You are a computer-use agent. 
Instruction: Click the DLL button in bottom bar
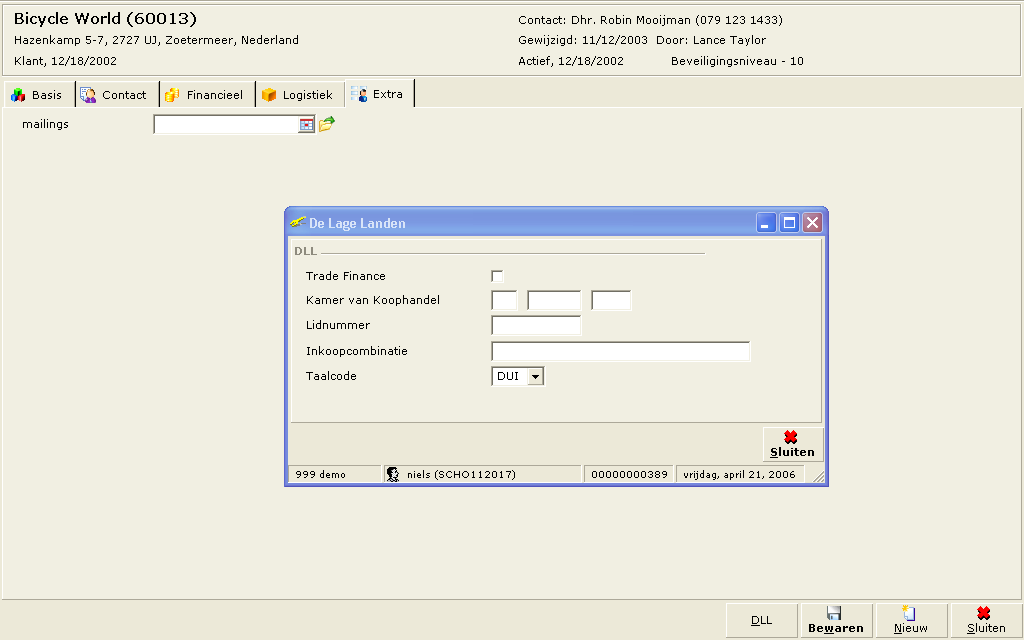tap(761, 620)
